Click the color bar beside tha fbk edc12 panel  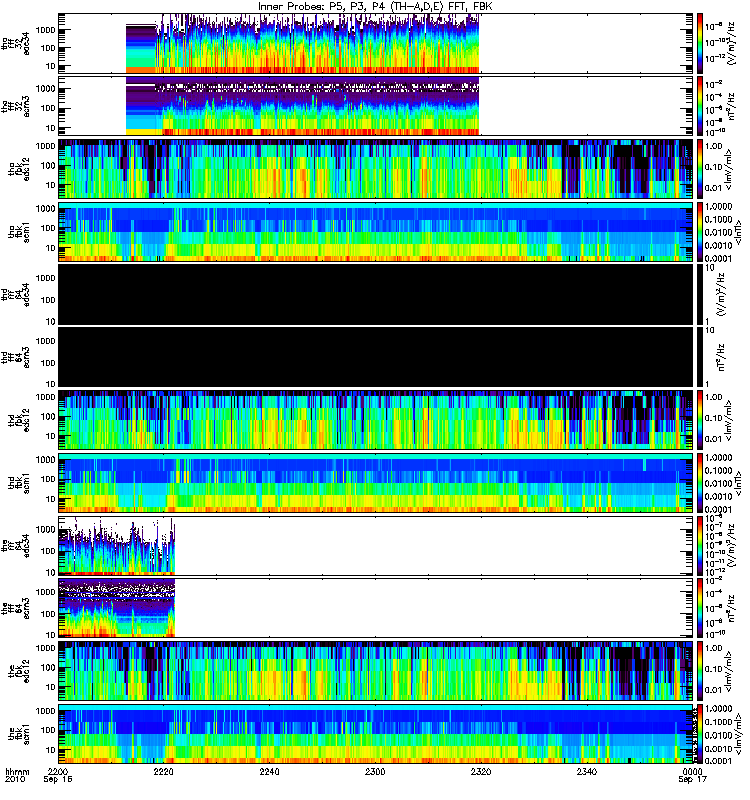point(700,169)
